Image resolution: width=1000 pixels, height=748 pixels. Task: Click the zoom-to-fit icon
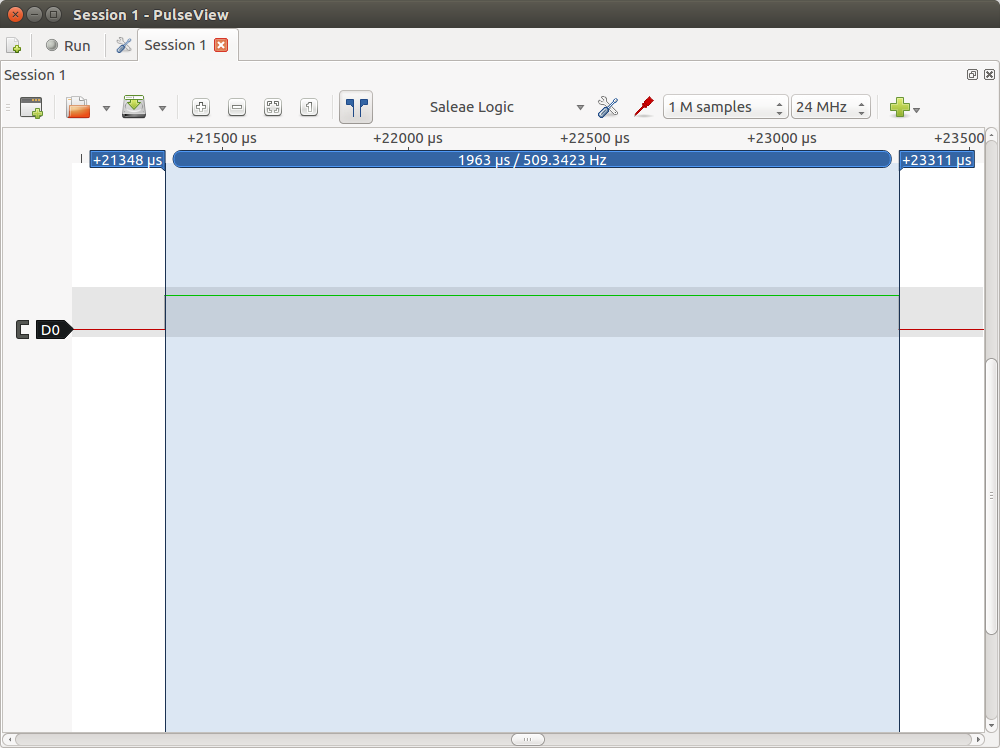(273, 107)
